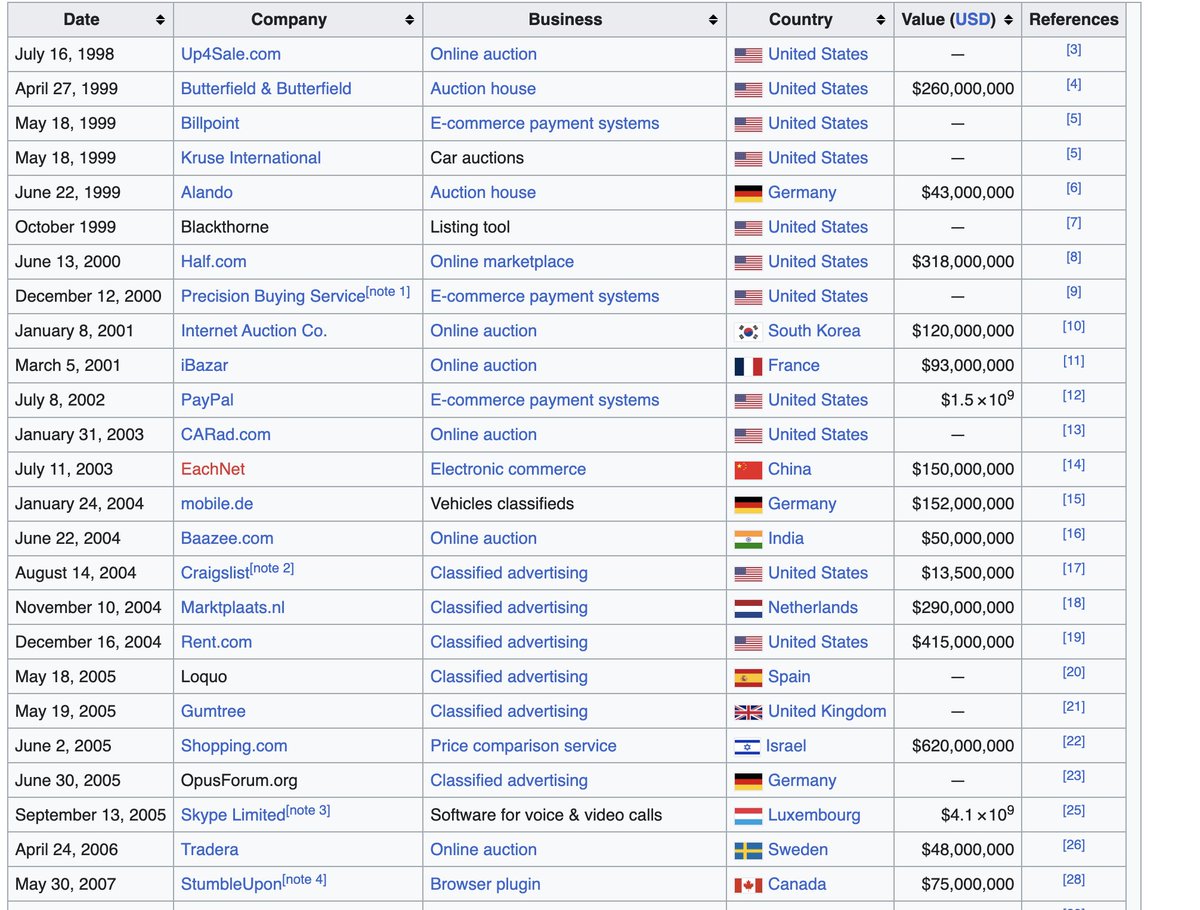This screenshot has height=910, width=1200.
Task: Open reference [25] citation for Skype
Action: (1073, 811)
